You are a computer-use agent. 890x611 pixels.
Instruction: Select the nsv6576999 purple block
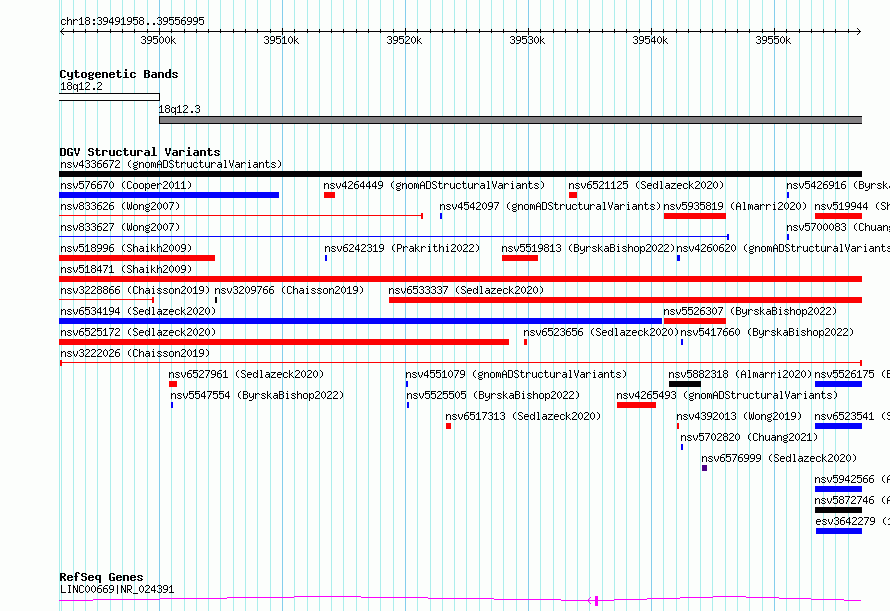pos(704,468)
